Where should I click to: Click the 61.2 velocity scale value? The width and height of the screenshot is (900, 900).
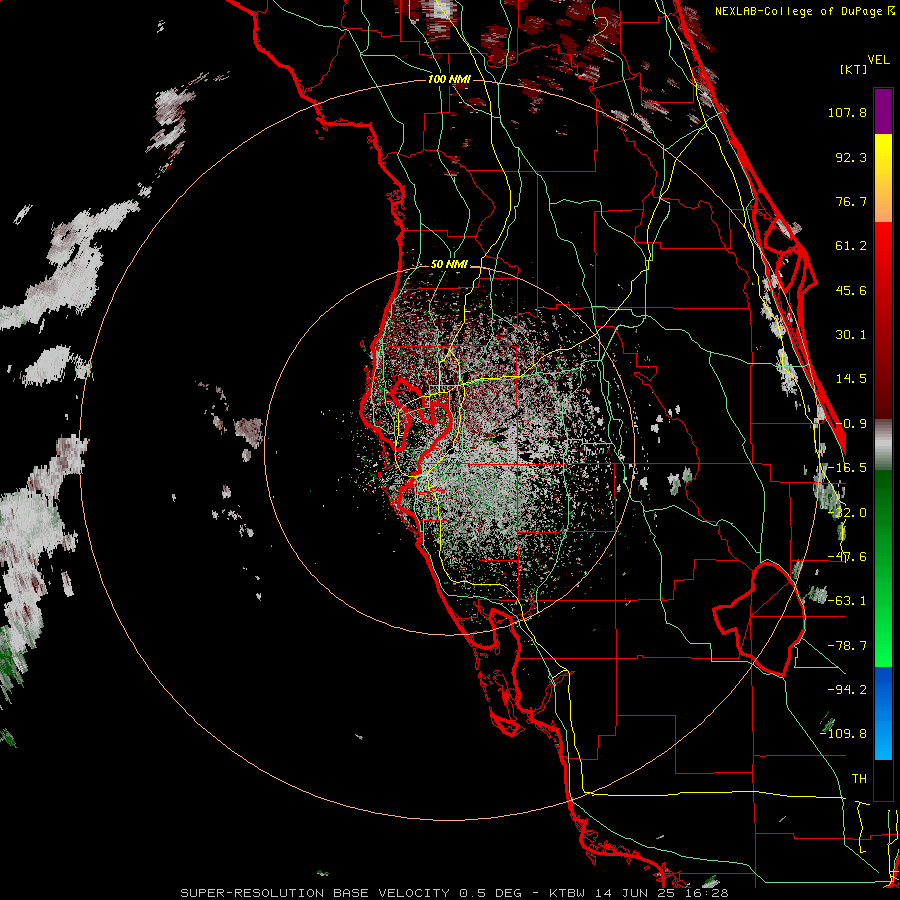tap(851, 246)
